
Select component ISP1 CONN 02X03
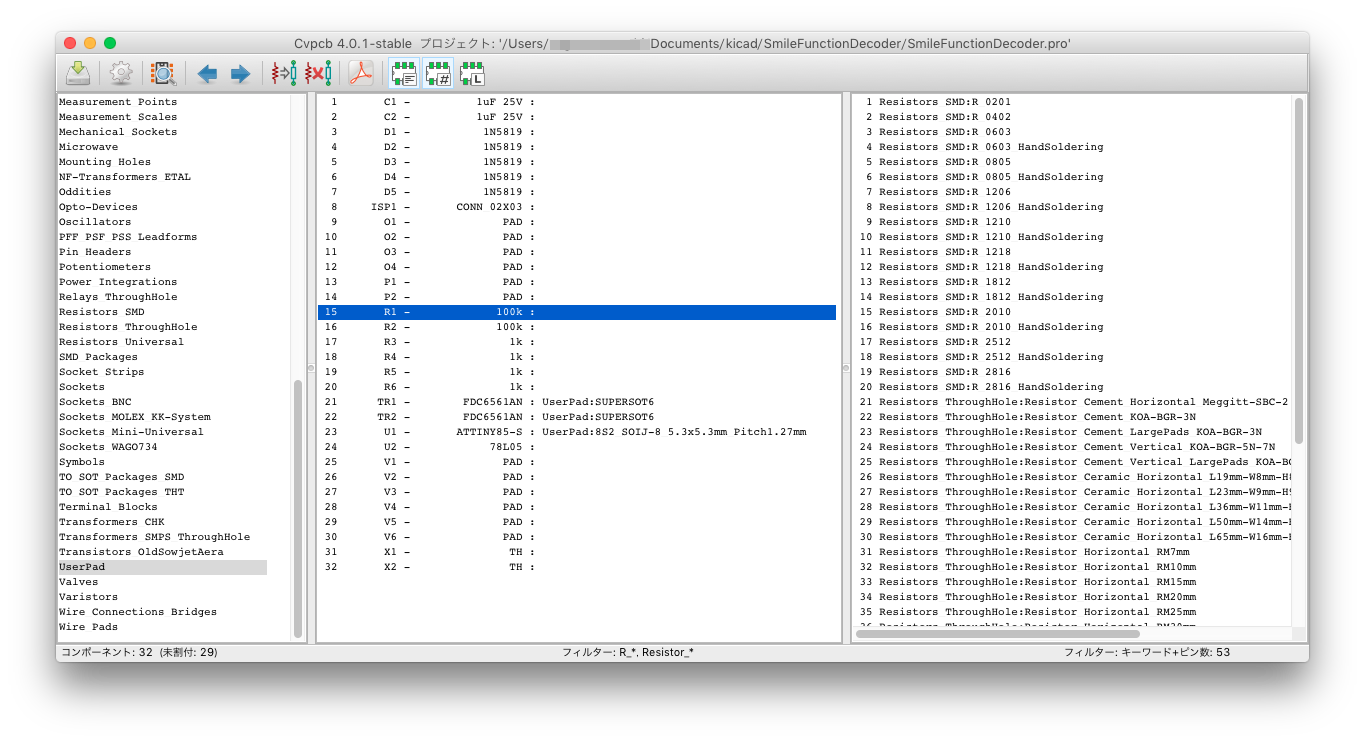tap(577, 207)
